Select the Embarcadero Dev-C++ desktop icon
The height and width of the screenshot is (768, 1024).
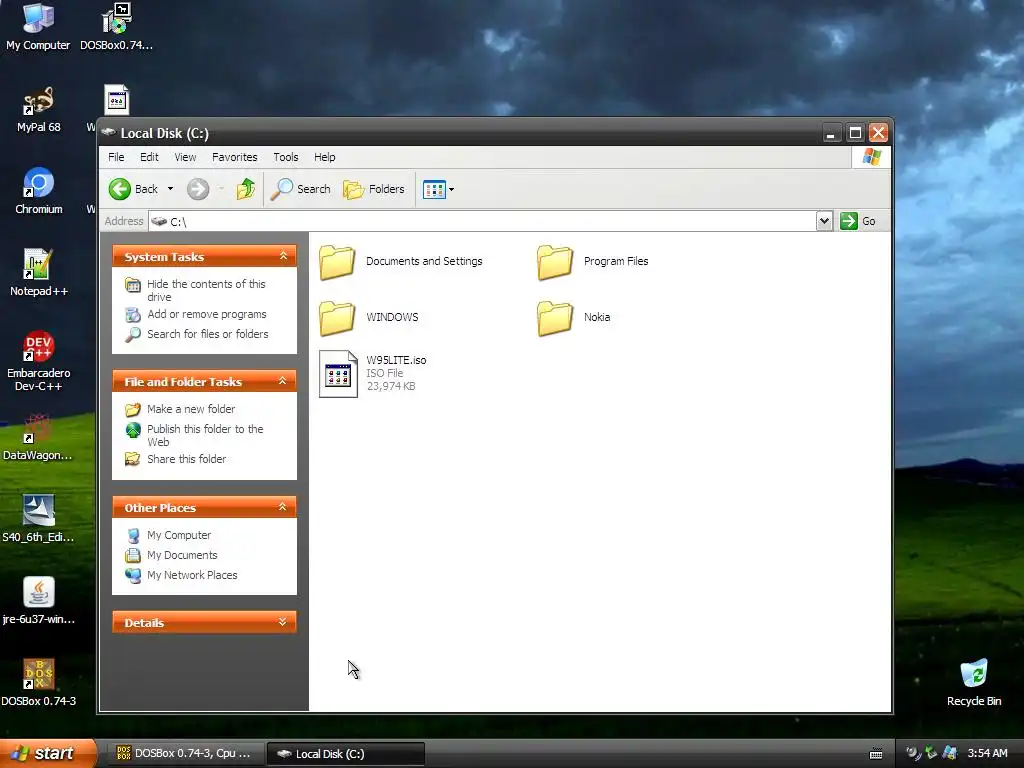click(39, 361)
